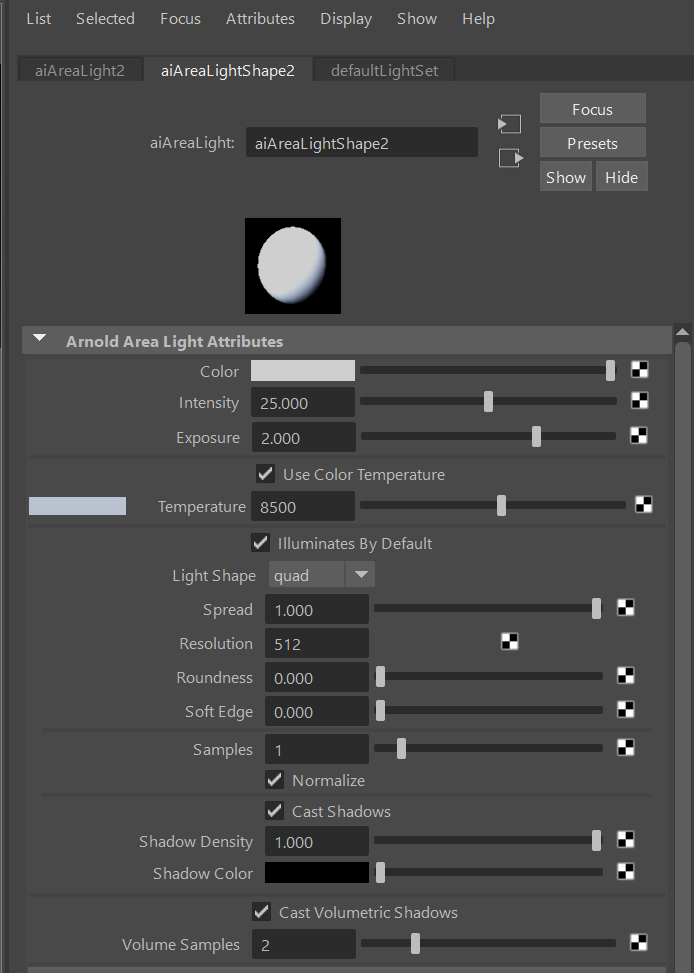
Task: Click the light preview sphere thumbnail
Action: coord(293,266)
